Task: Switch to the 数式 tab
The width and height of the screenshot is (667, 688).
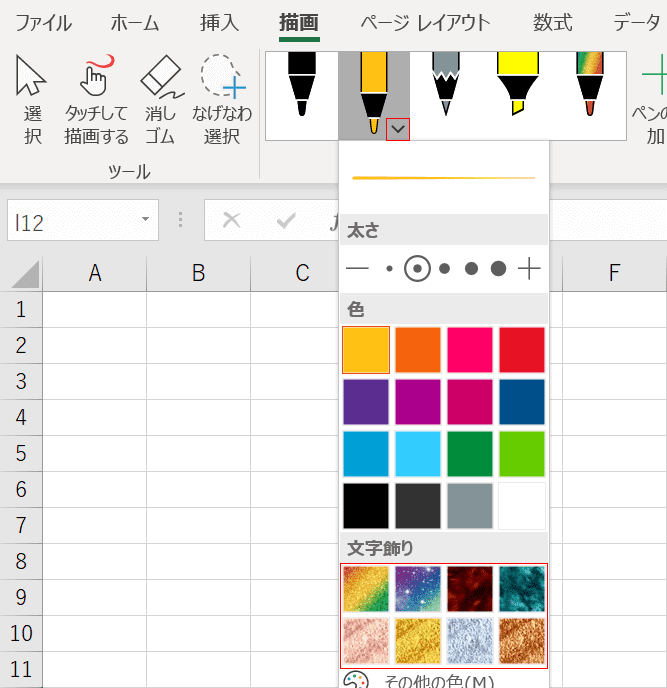Action: tap(552, 22)
